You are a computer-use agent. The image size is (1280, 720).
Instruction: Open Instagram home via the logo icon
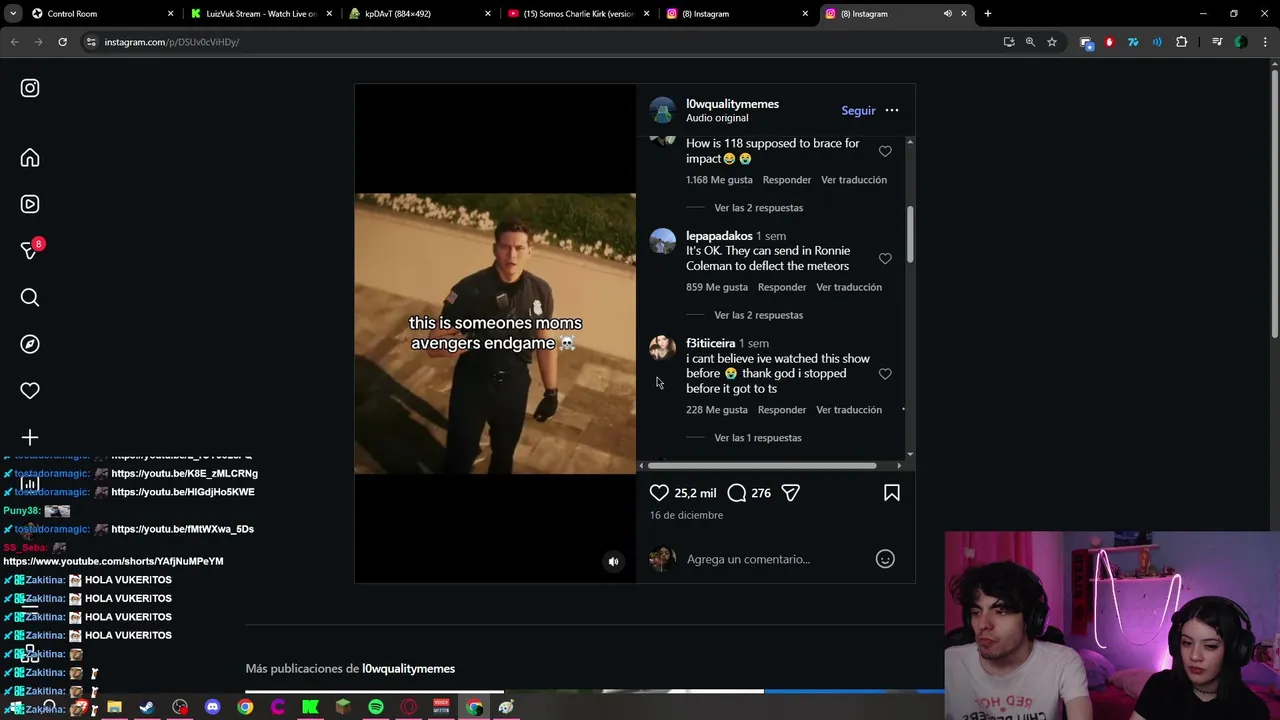click(30, 88)
